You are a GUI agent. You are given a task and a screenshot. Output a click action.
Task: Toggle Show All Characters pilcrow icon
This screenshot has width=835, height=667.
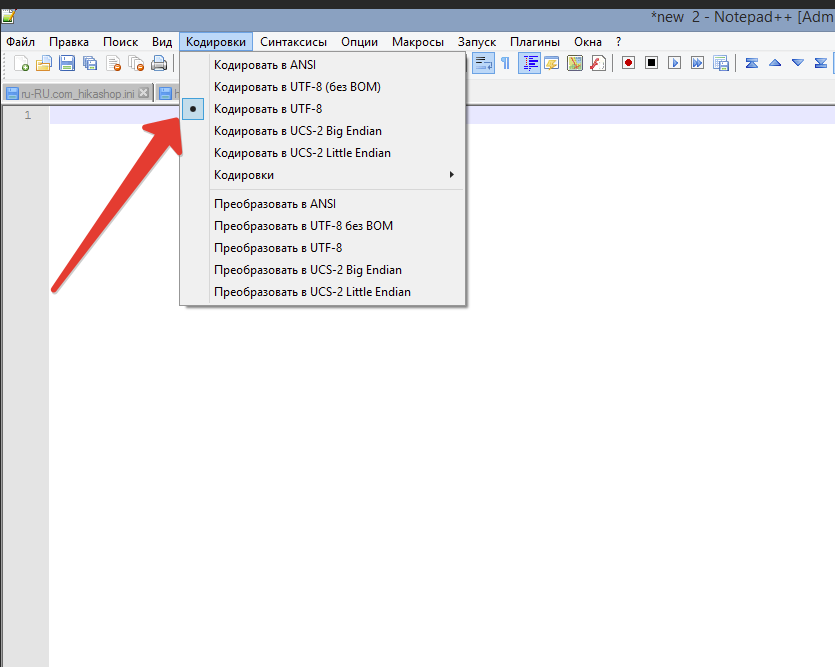(x=506, y=63)
